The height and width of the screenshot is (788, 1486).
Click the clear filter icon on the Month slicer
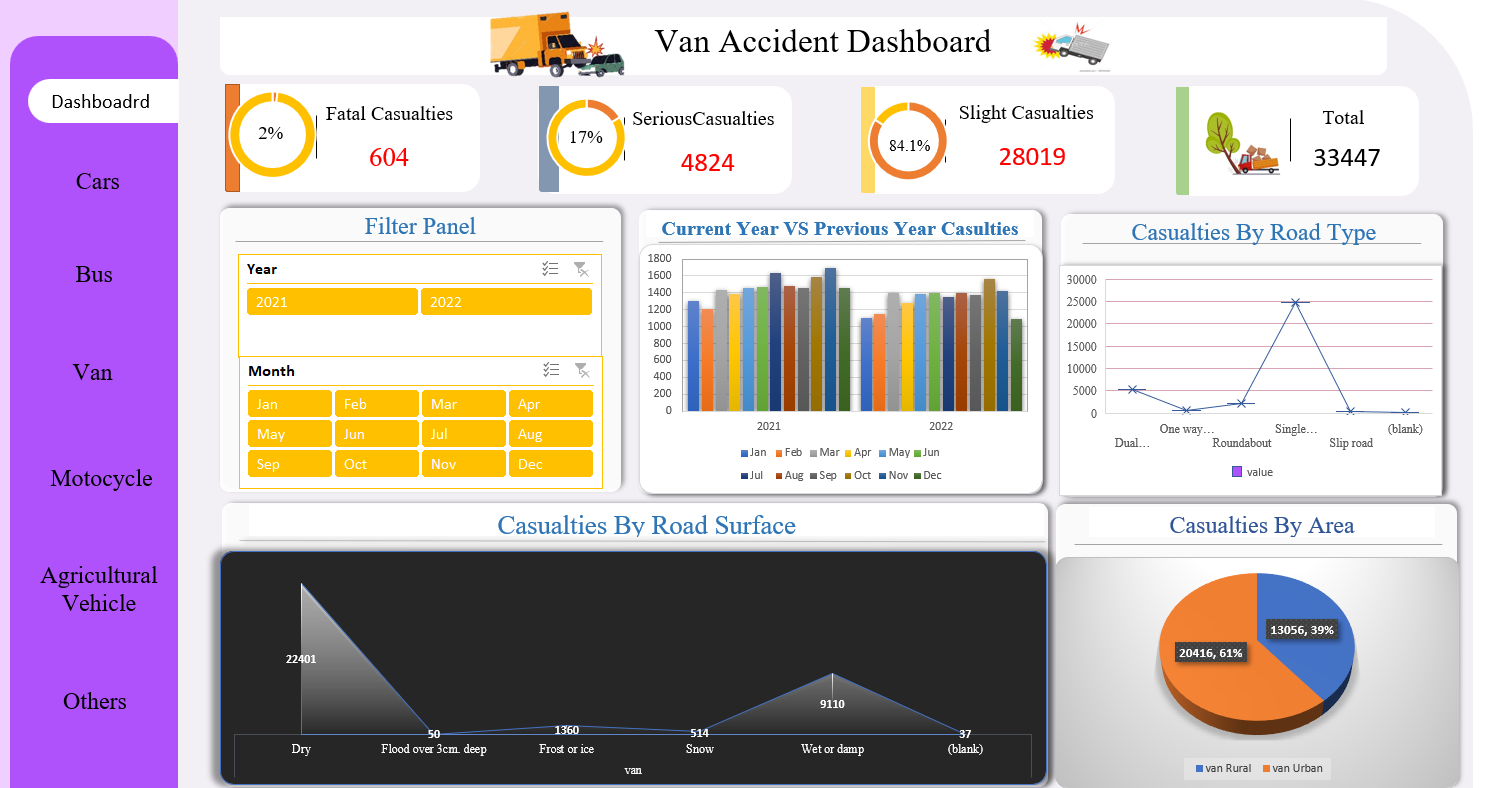click(x=582, y=370)
